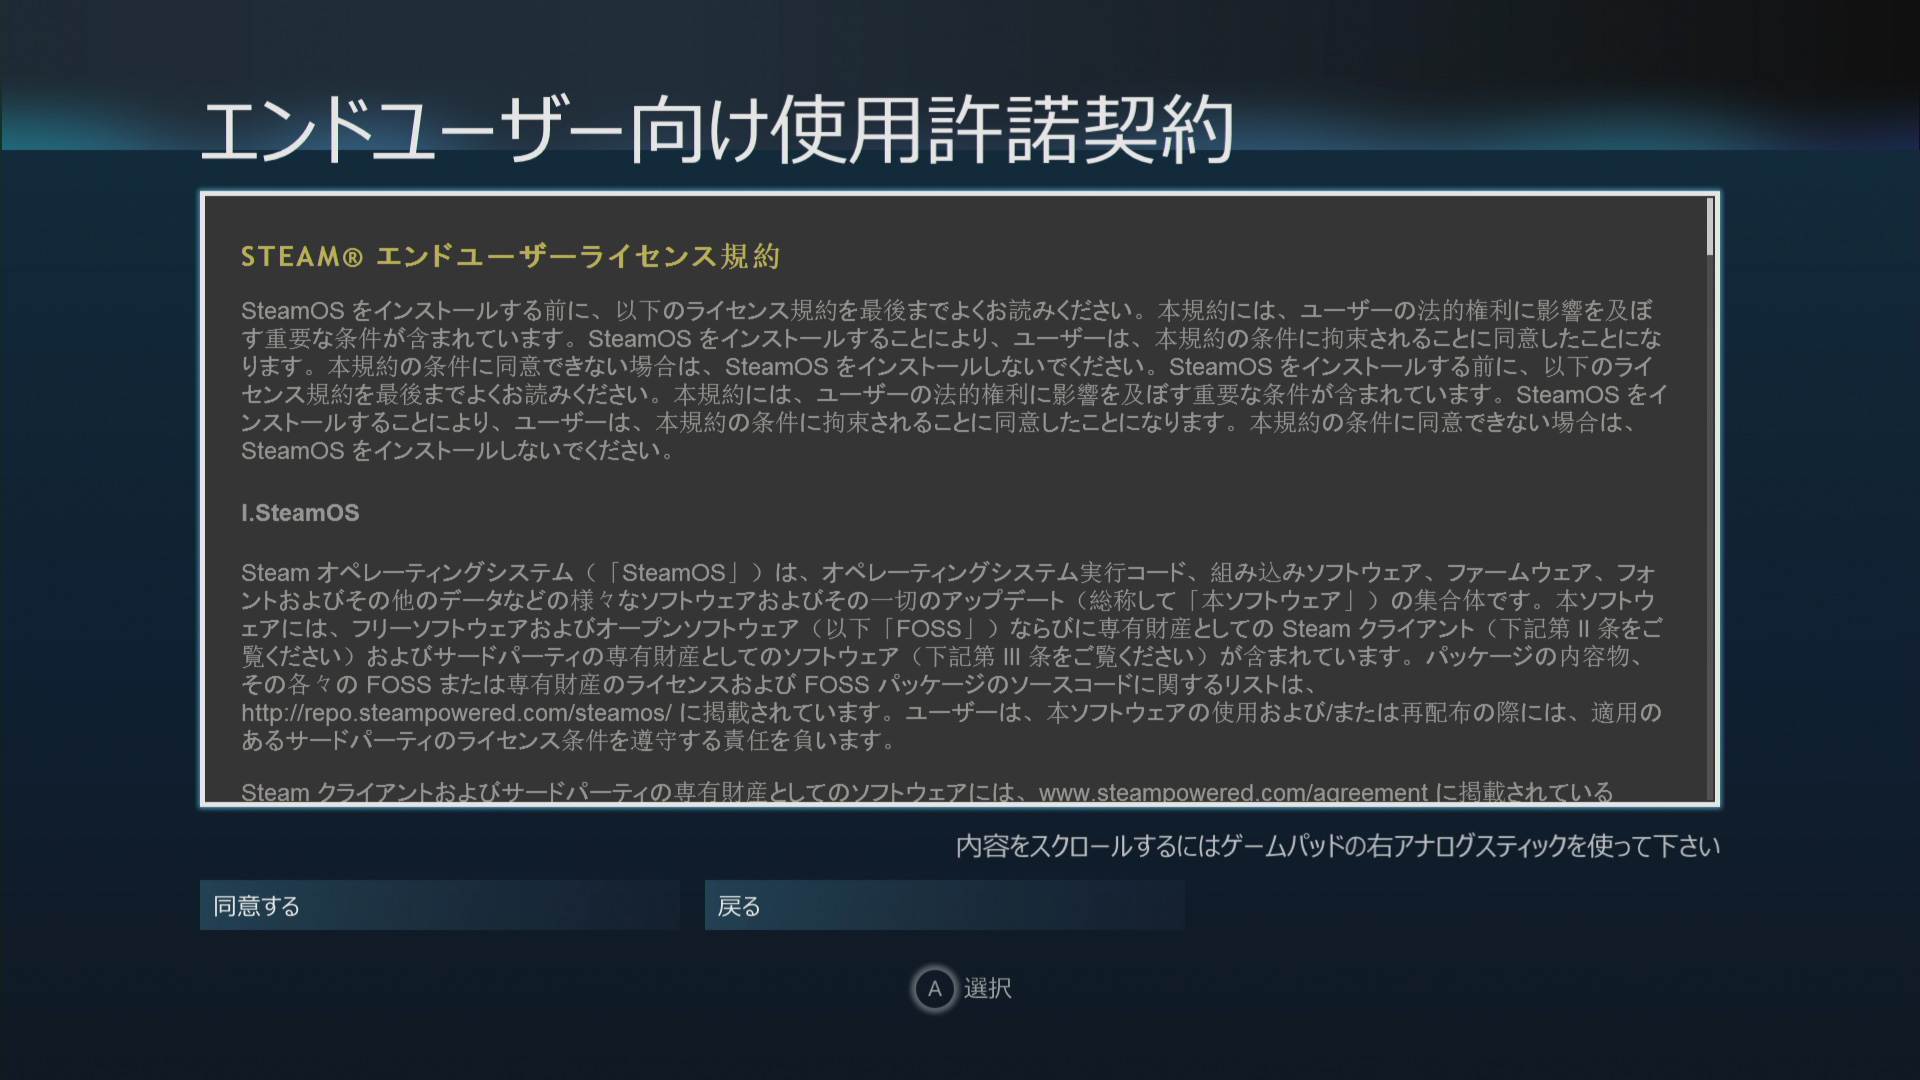The height and width of the screenshot is (1080, 1920).
Task: Click the Steam オペレーティングシステム definition paragraph
Action: pyautogui.click(x=950, y=656)
